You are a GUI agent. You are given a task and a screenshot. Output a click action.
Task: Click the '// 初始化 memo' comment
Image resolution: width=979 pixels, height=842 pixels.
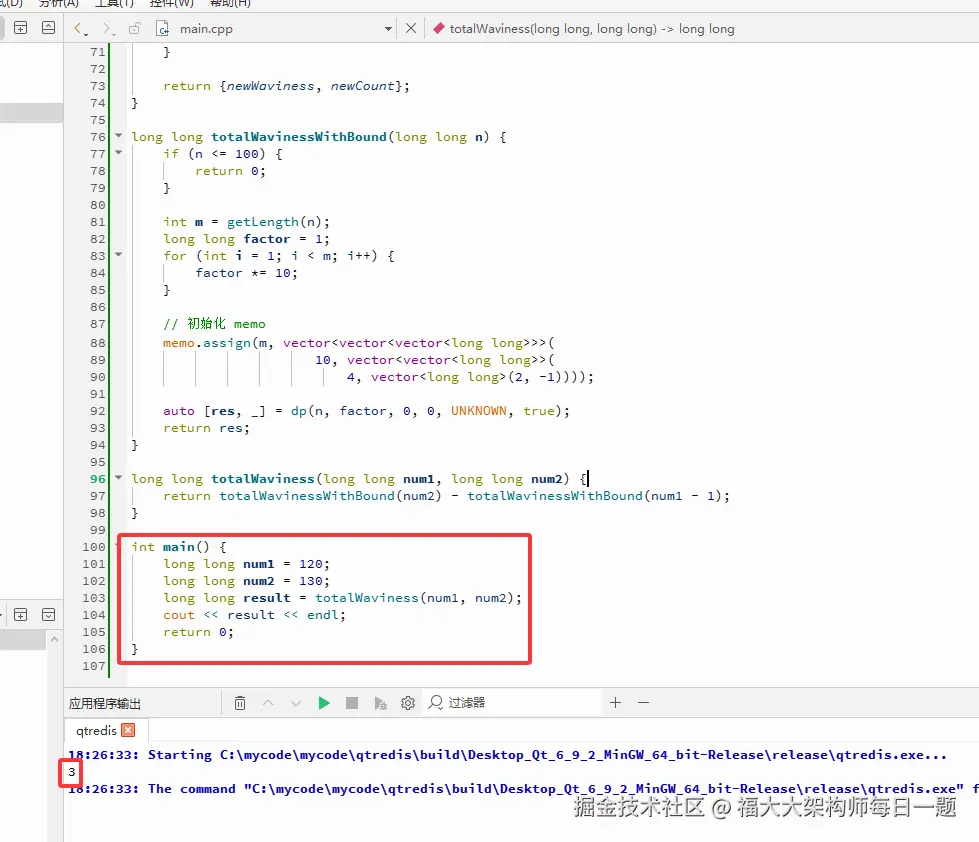(215, 323)
